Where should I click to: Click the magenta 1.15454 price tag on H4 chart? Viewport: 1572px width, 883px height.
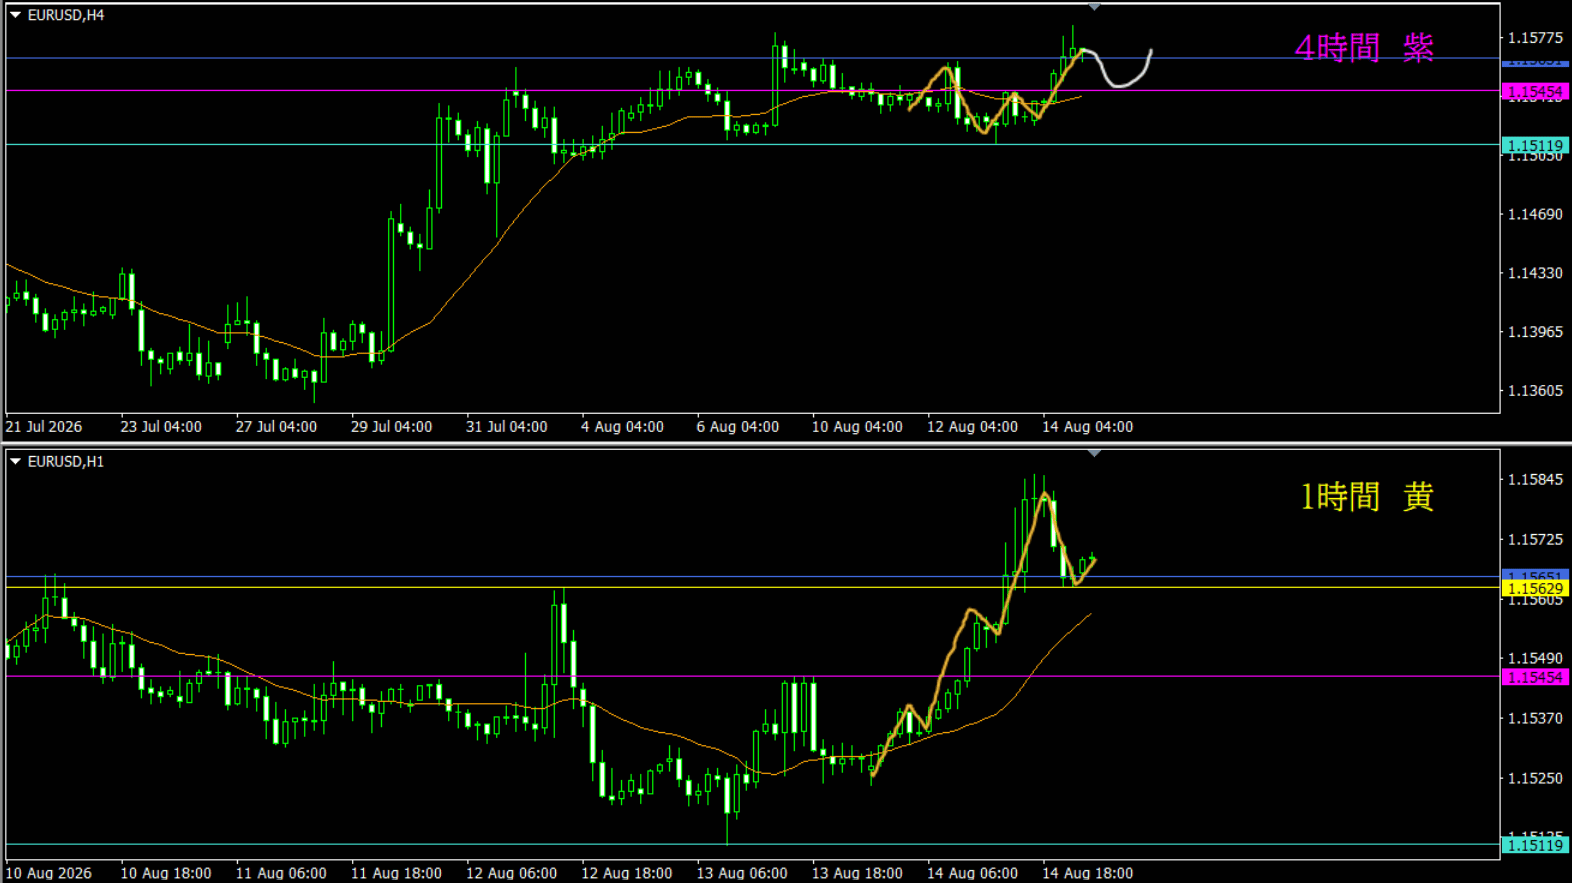click(x=1534, y=91)
